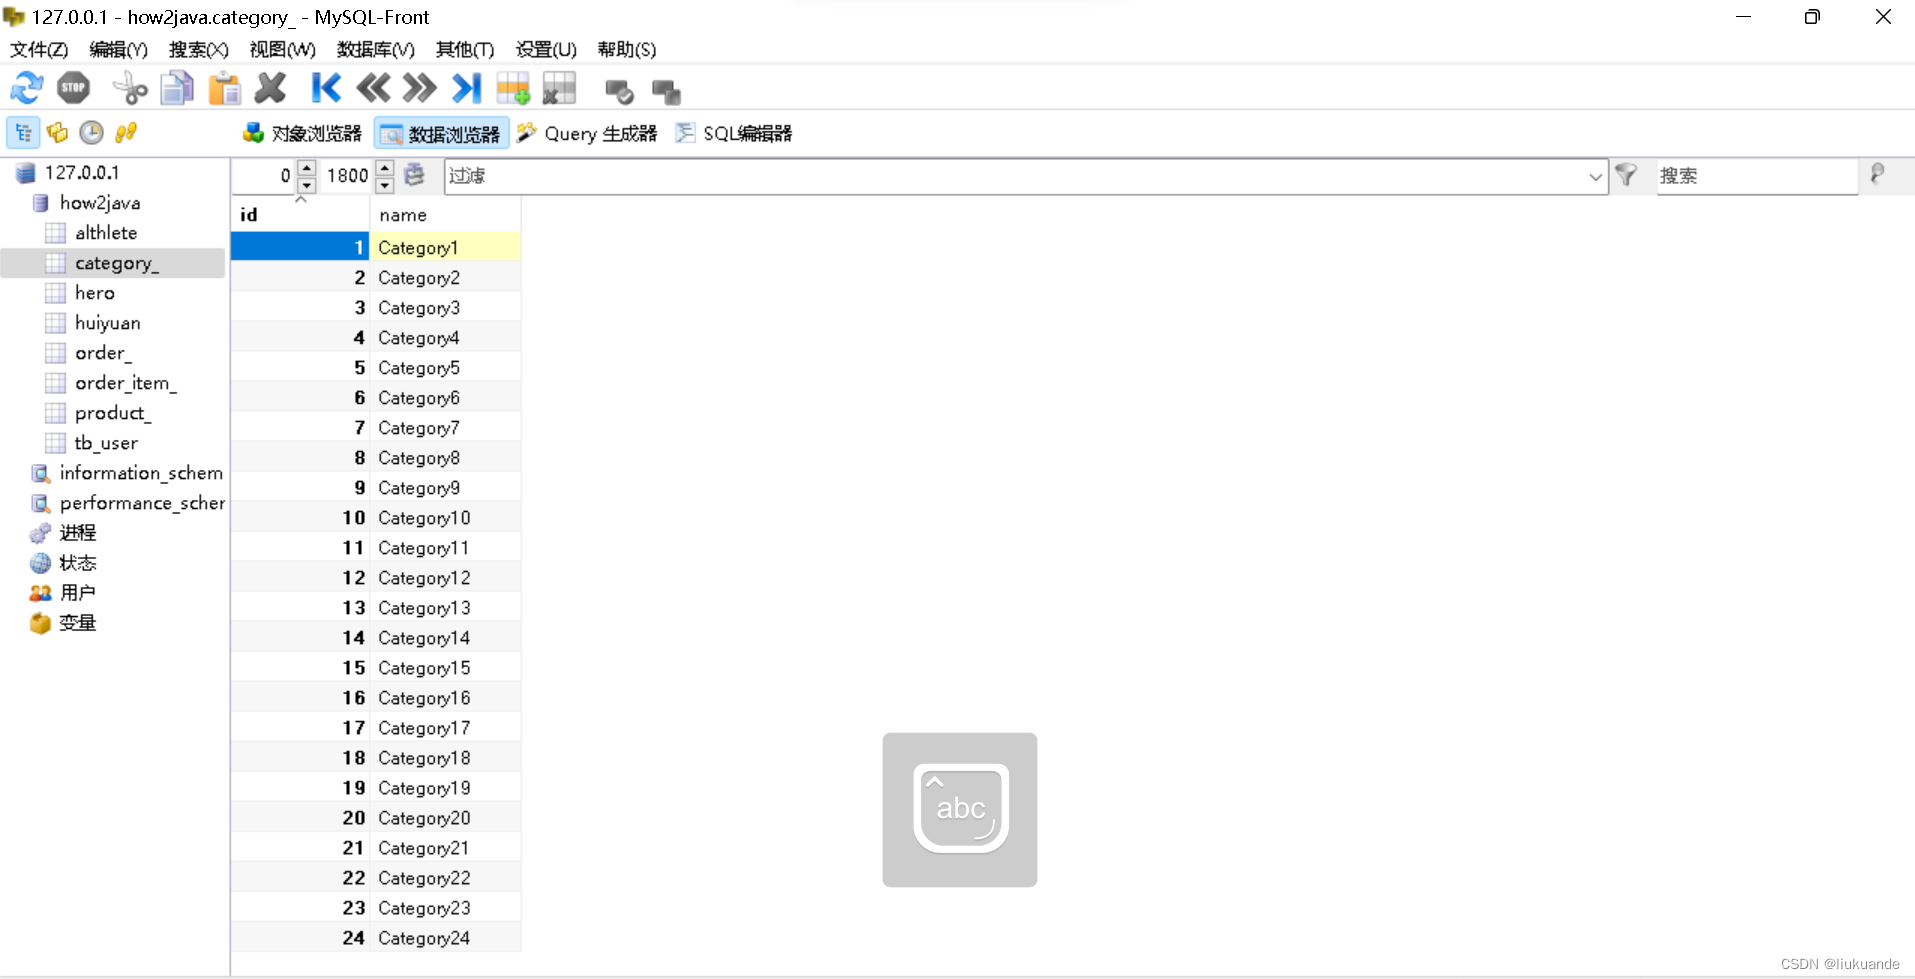Switch to 数据浏览器 tab
The height and width of the screenshot is (979, 1915).
(x=441, y=133)
